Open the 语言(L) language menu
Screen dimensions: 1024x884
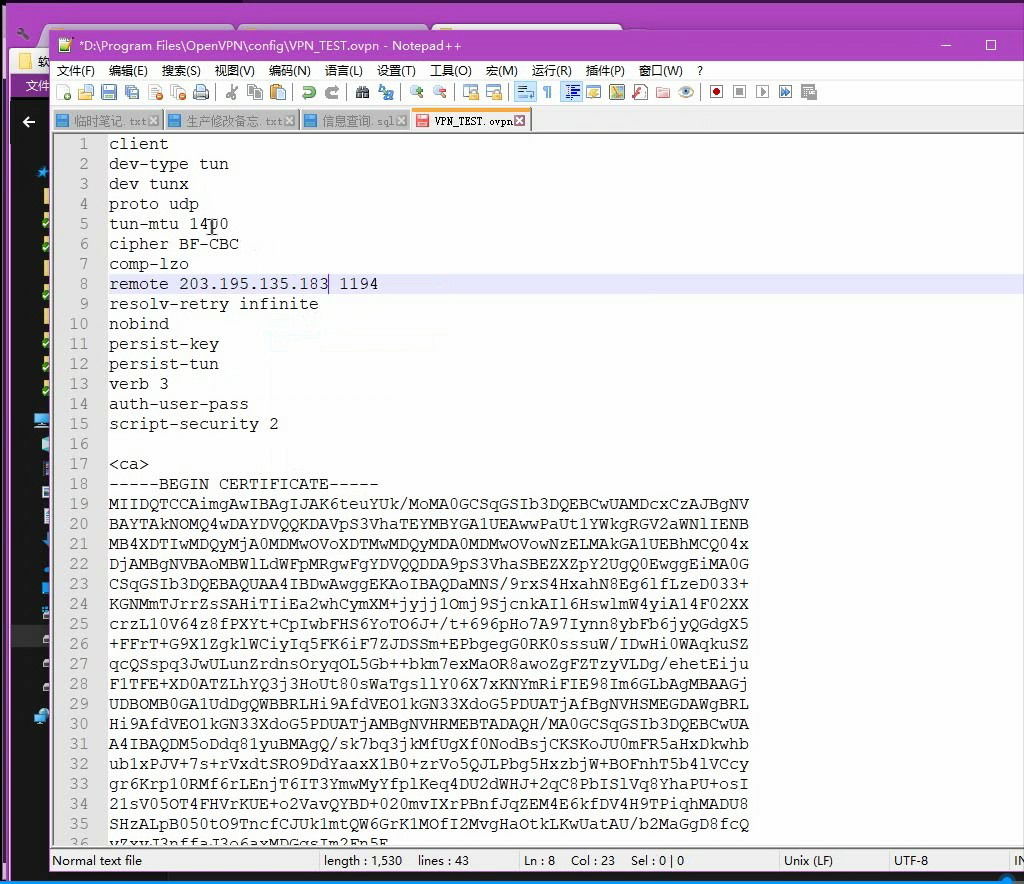tap(344, 70)
